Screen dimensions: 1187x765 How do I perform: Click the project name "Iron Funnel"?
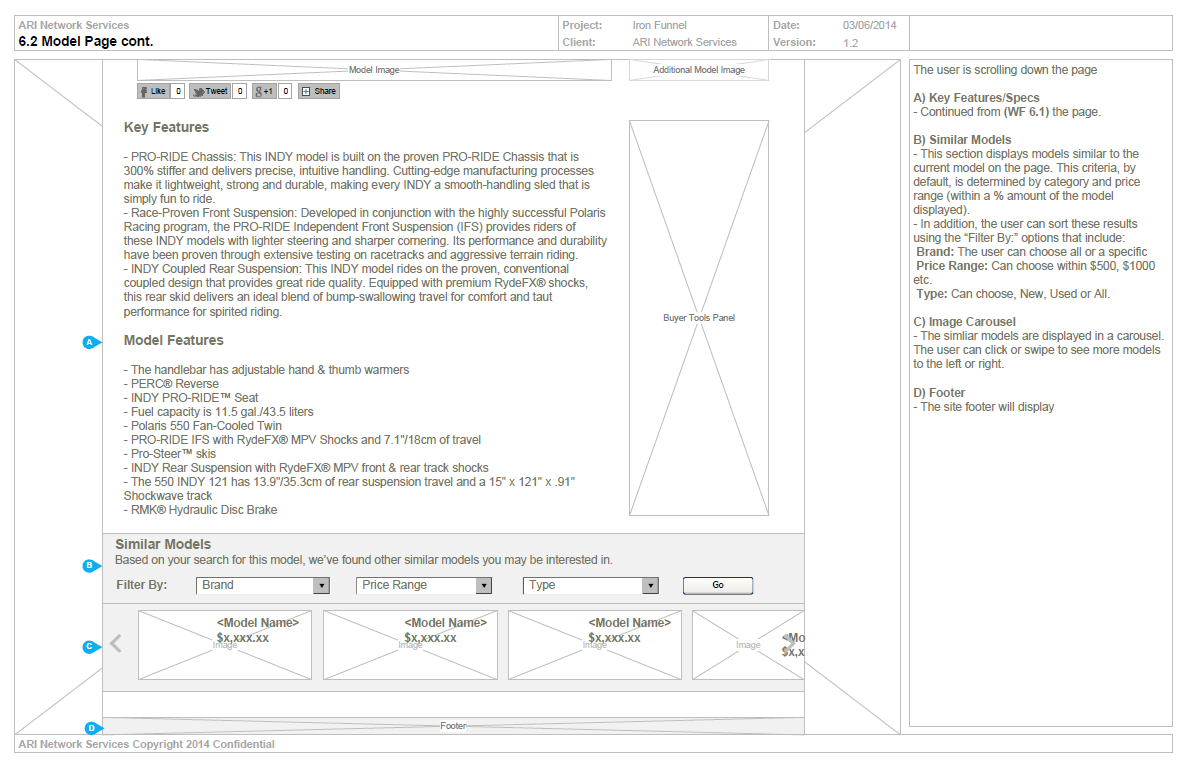659,26
